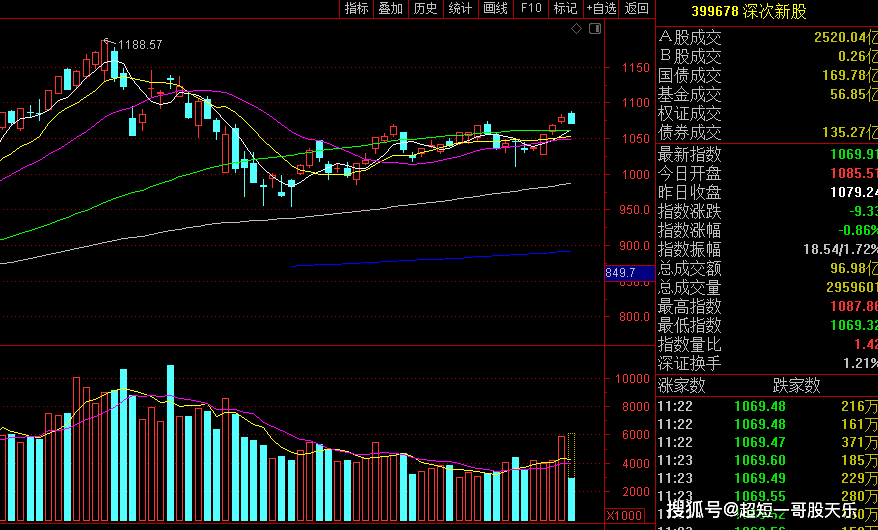878x530 pixels.
Task: Click the 2000 volume axis label
Action: click(636, 492)
